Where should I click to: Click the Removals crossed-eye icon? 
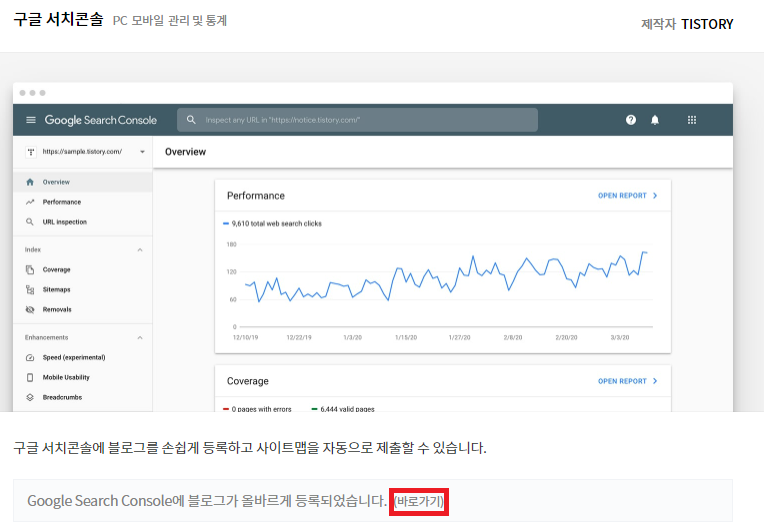(30, 309)
